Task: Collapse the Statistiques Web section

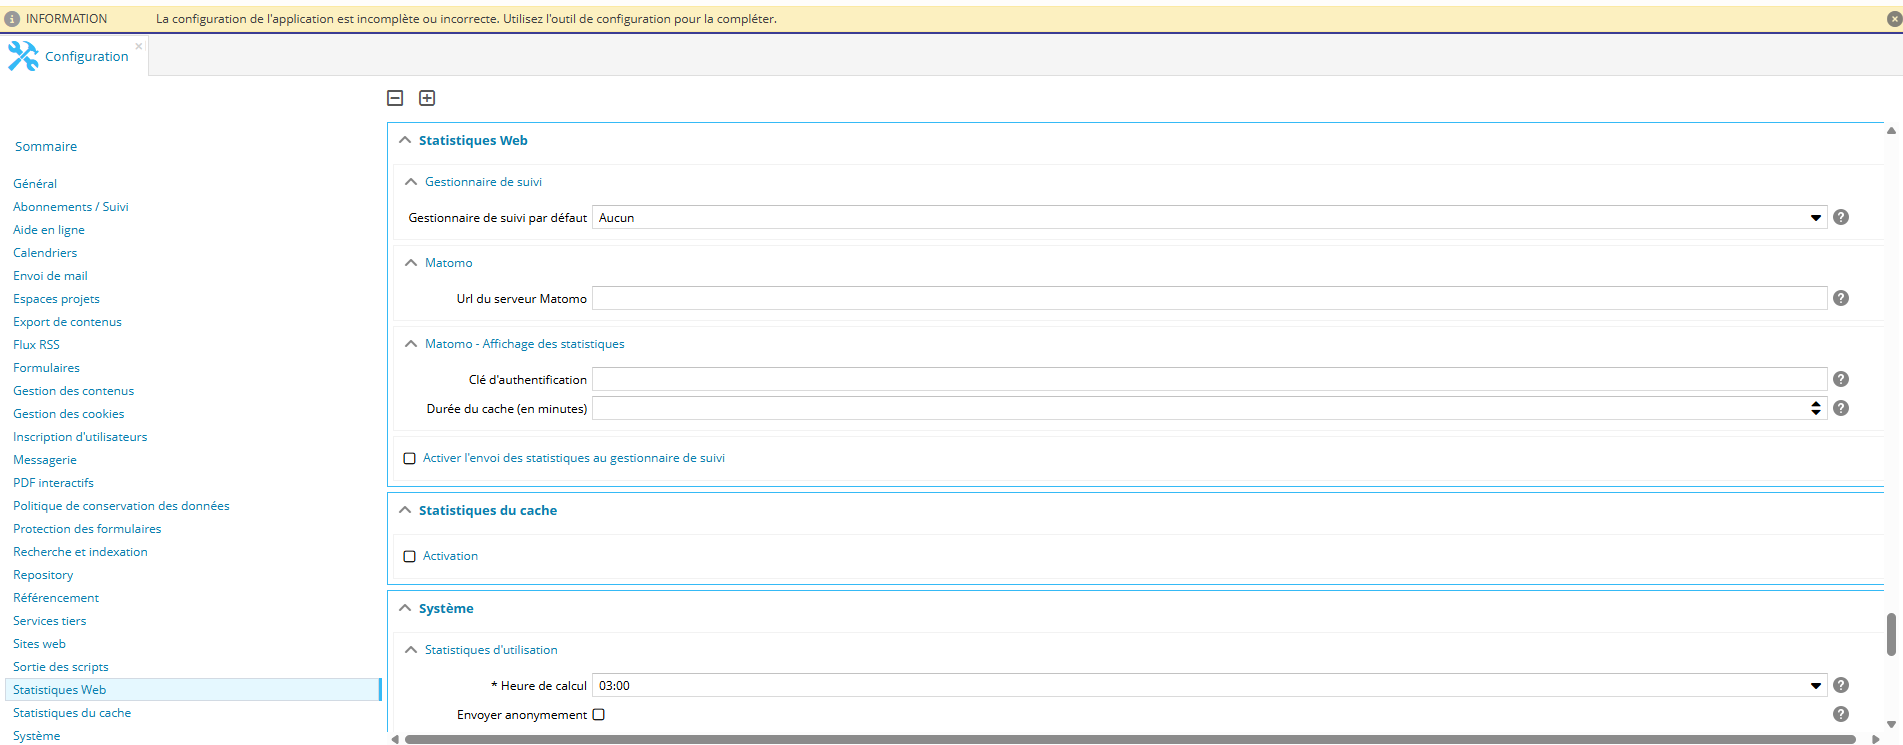Action: pyautogui.click(x=405, y=141)
